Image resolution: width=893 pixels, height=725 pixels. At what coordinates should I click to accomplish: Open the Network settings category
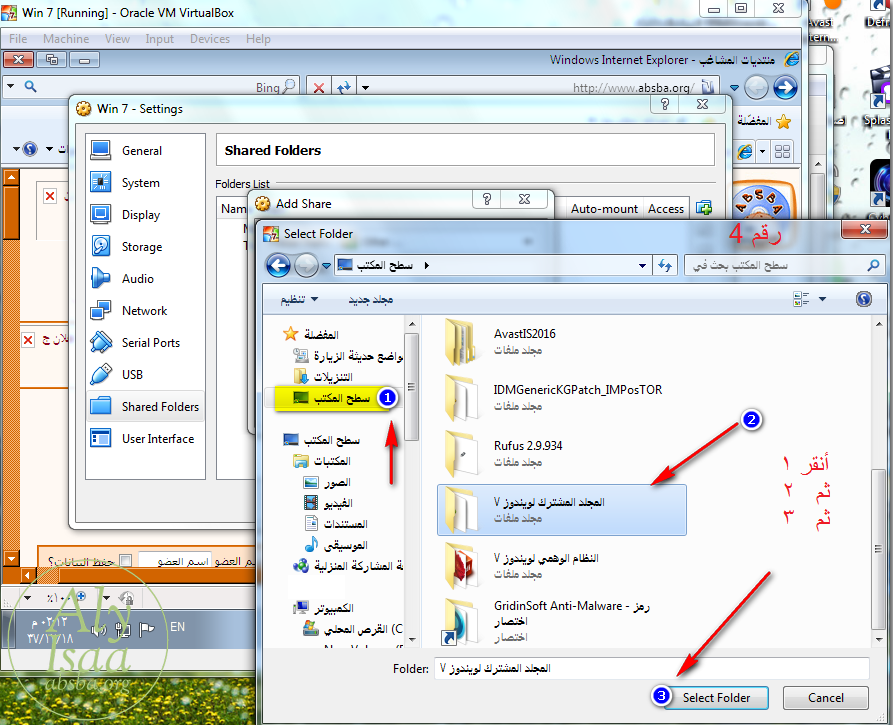[x=144, y=311]
